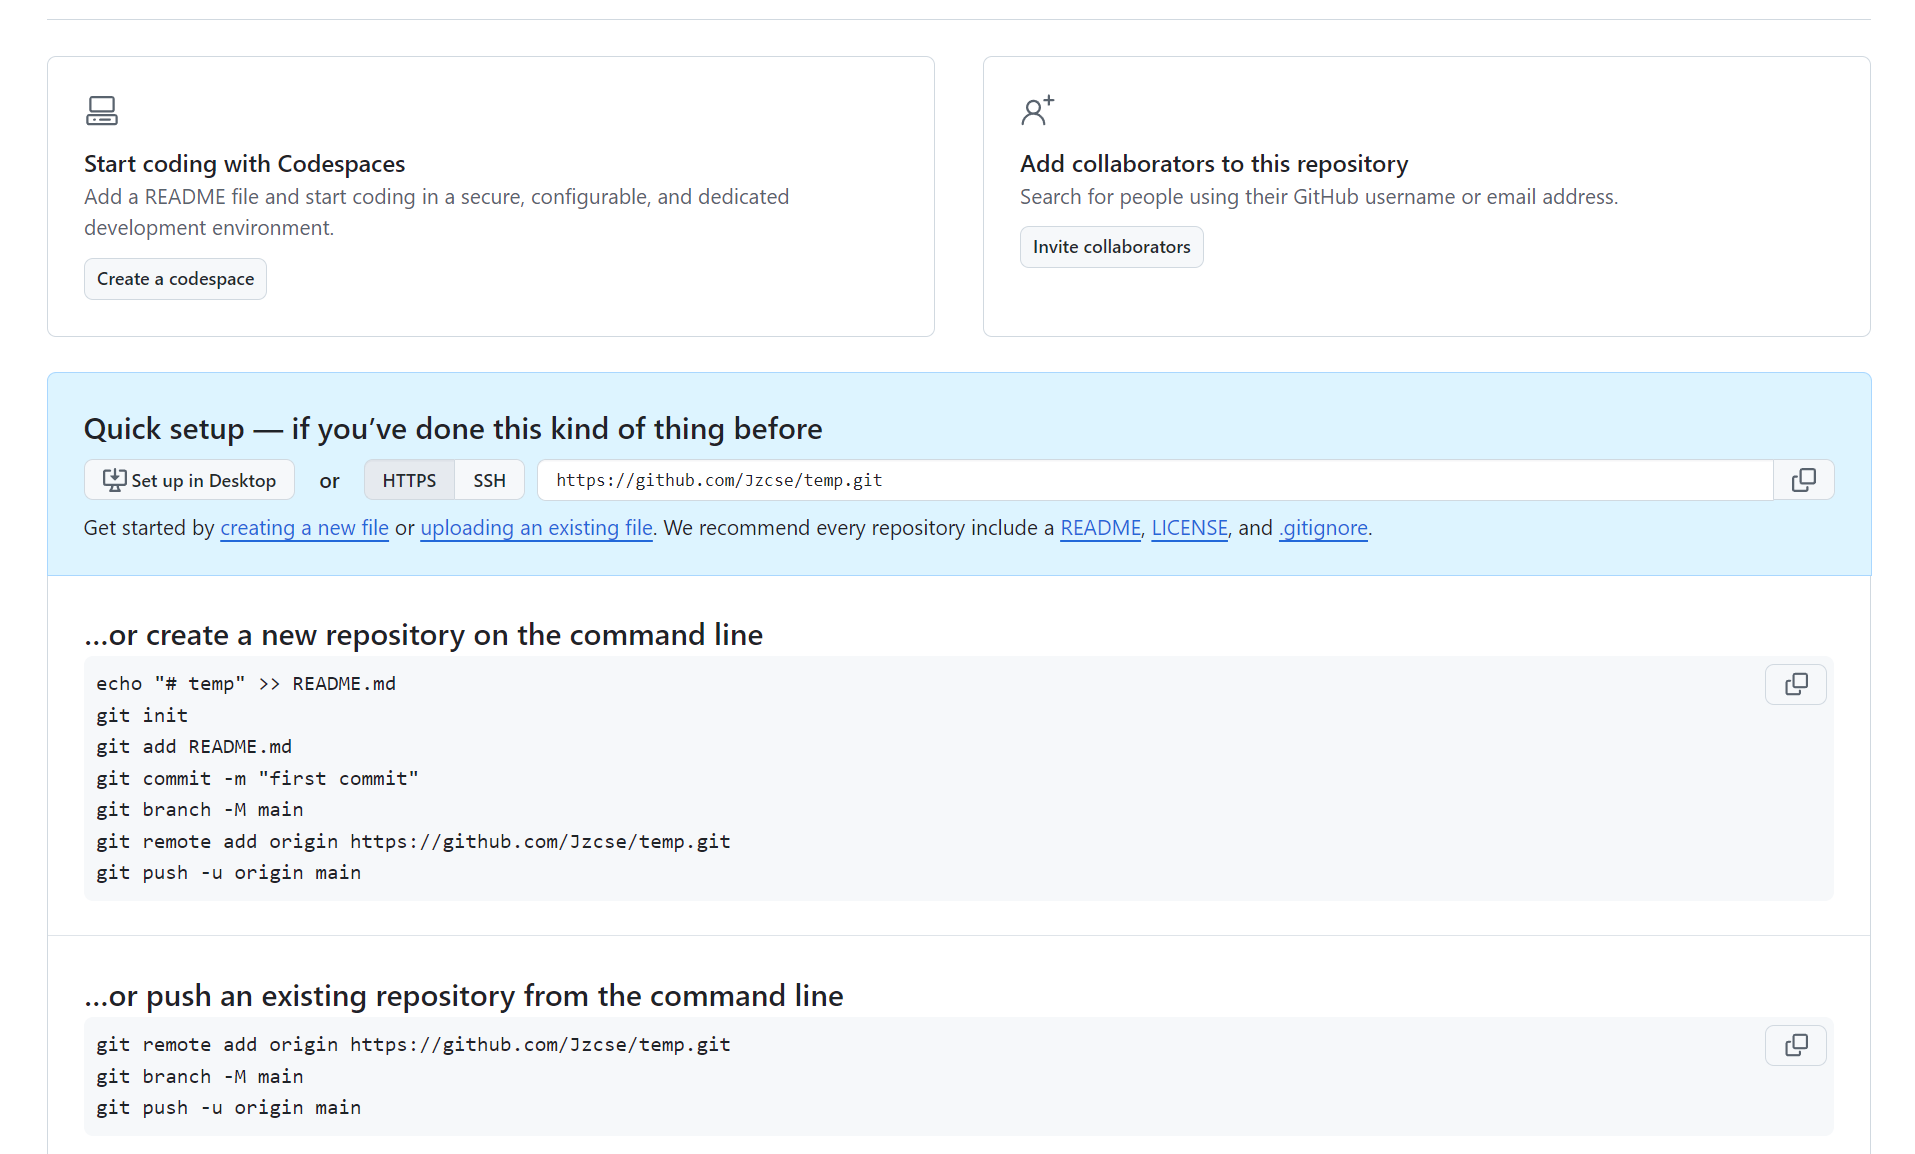Click the Start coding with Codespaces heading
This screenshot has width=1915, height=1154.
(244, 164)
